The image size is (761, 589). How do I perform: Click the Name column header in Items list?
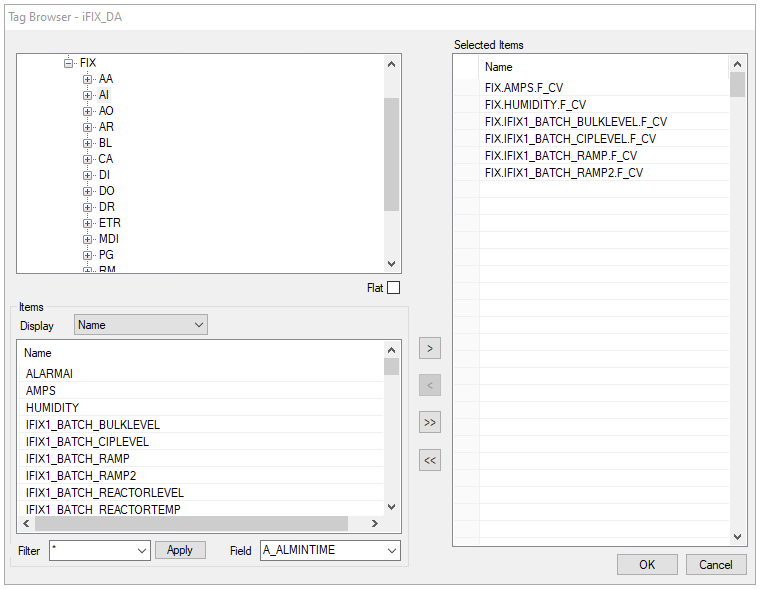click(201, 353)
